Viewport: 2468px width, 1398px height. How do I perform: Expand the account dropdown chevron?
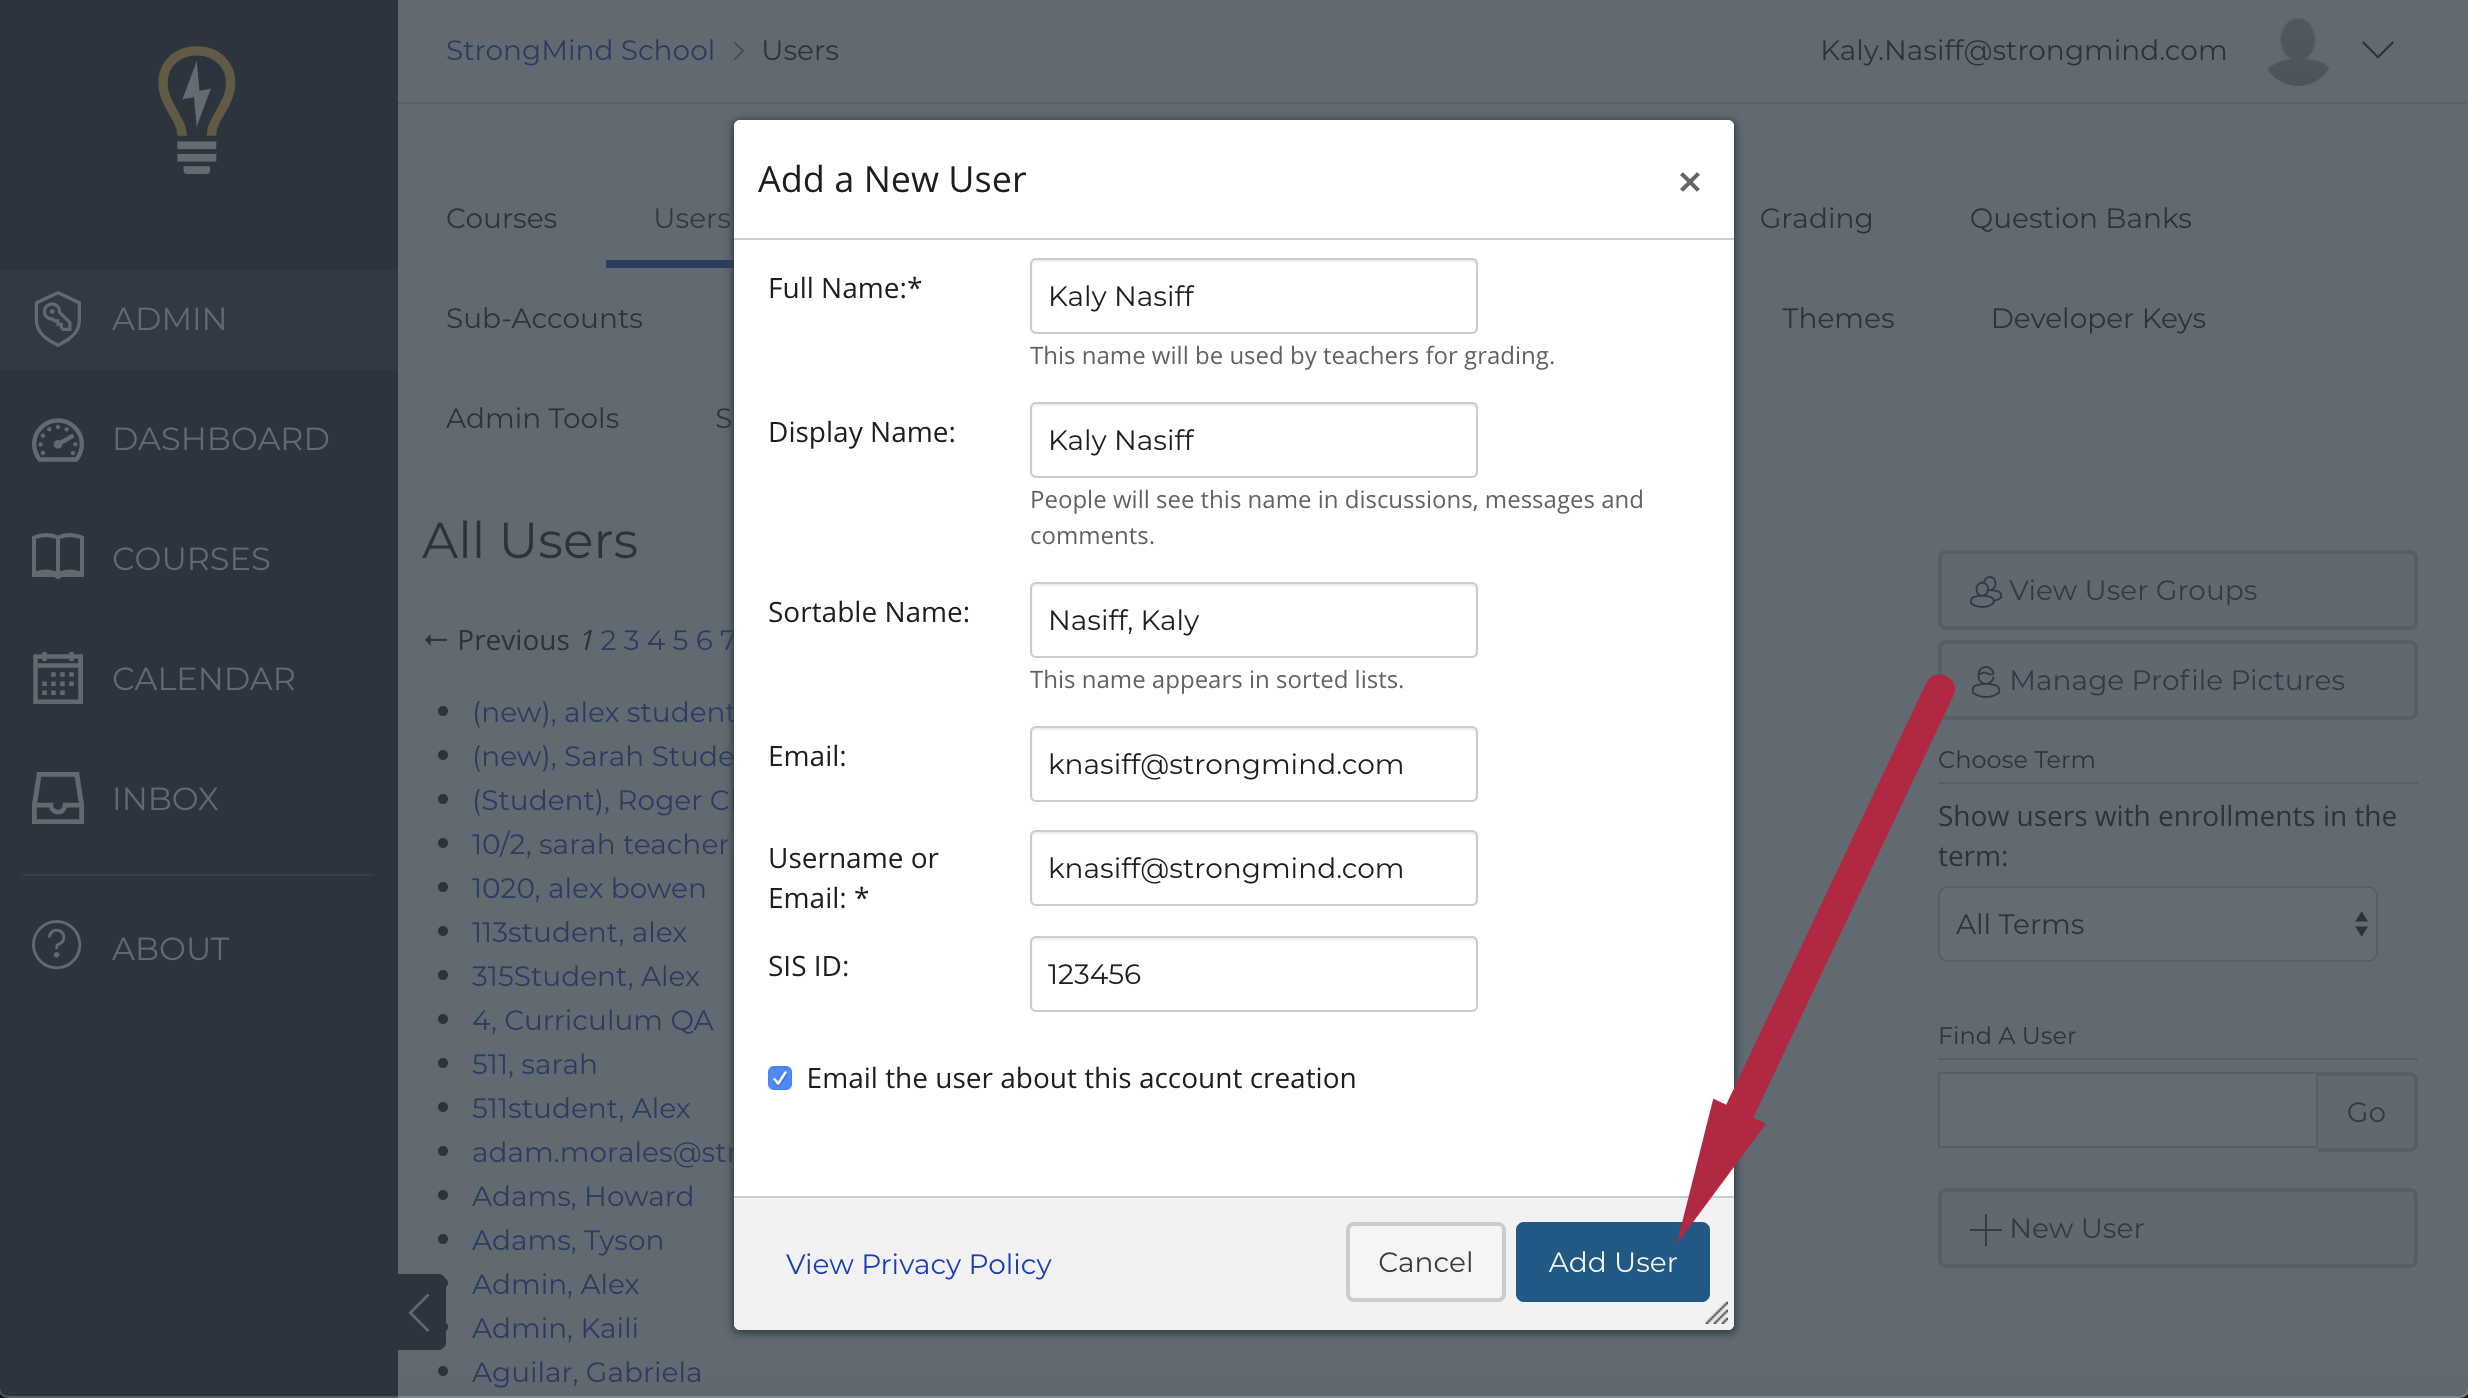pyautogui.click(x=2378, y=50)
